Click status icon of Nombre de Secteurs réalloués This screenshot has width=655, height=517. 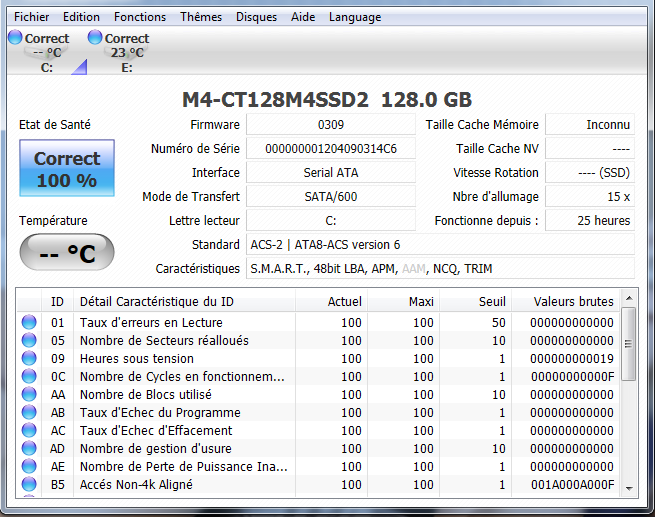(x=29, y=340)
